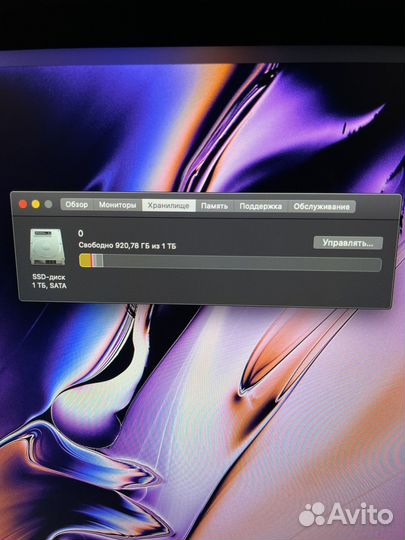
Task: Click the Управлять... button
Action: pos(348,243)
